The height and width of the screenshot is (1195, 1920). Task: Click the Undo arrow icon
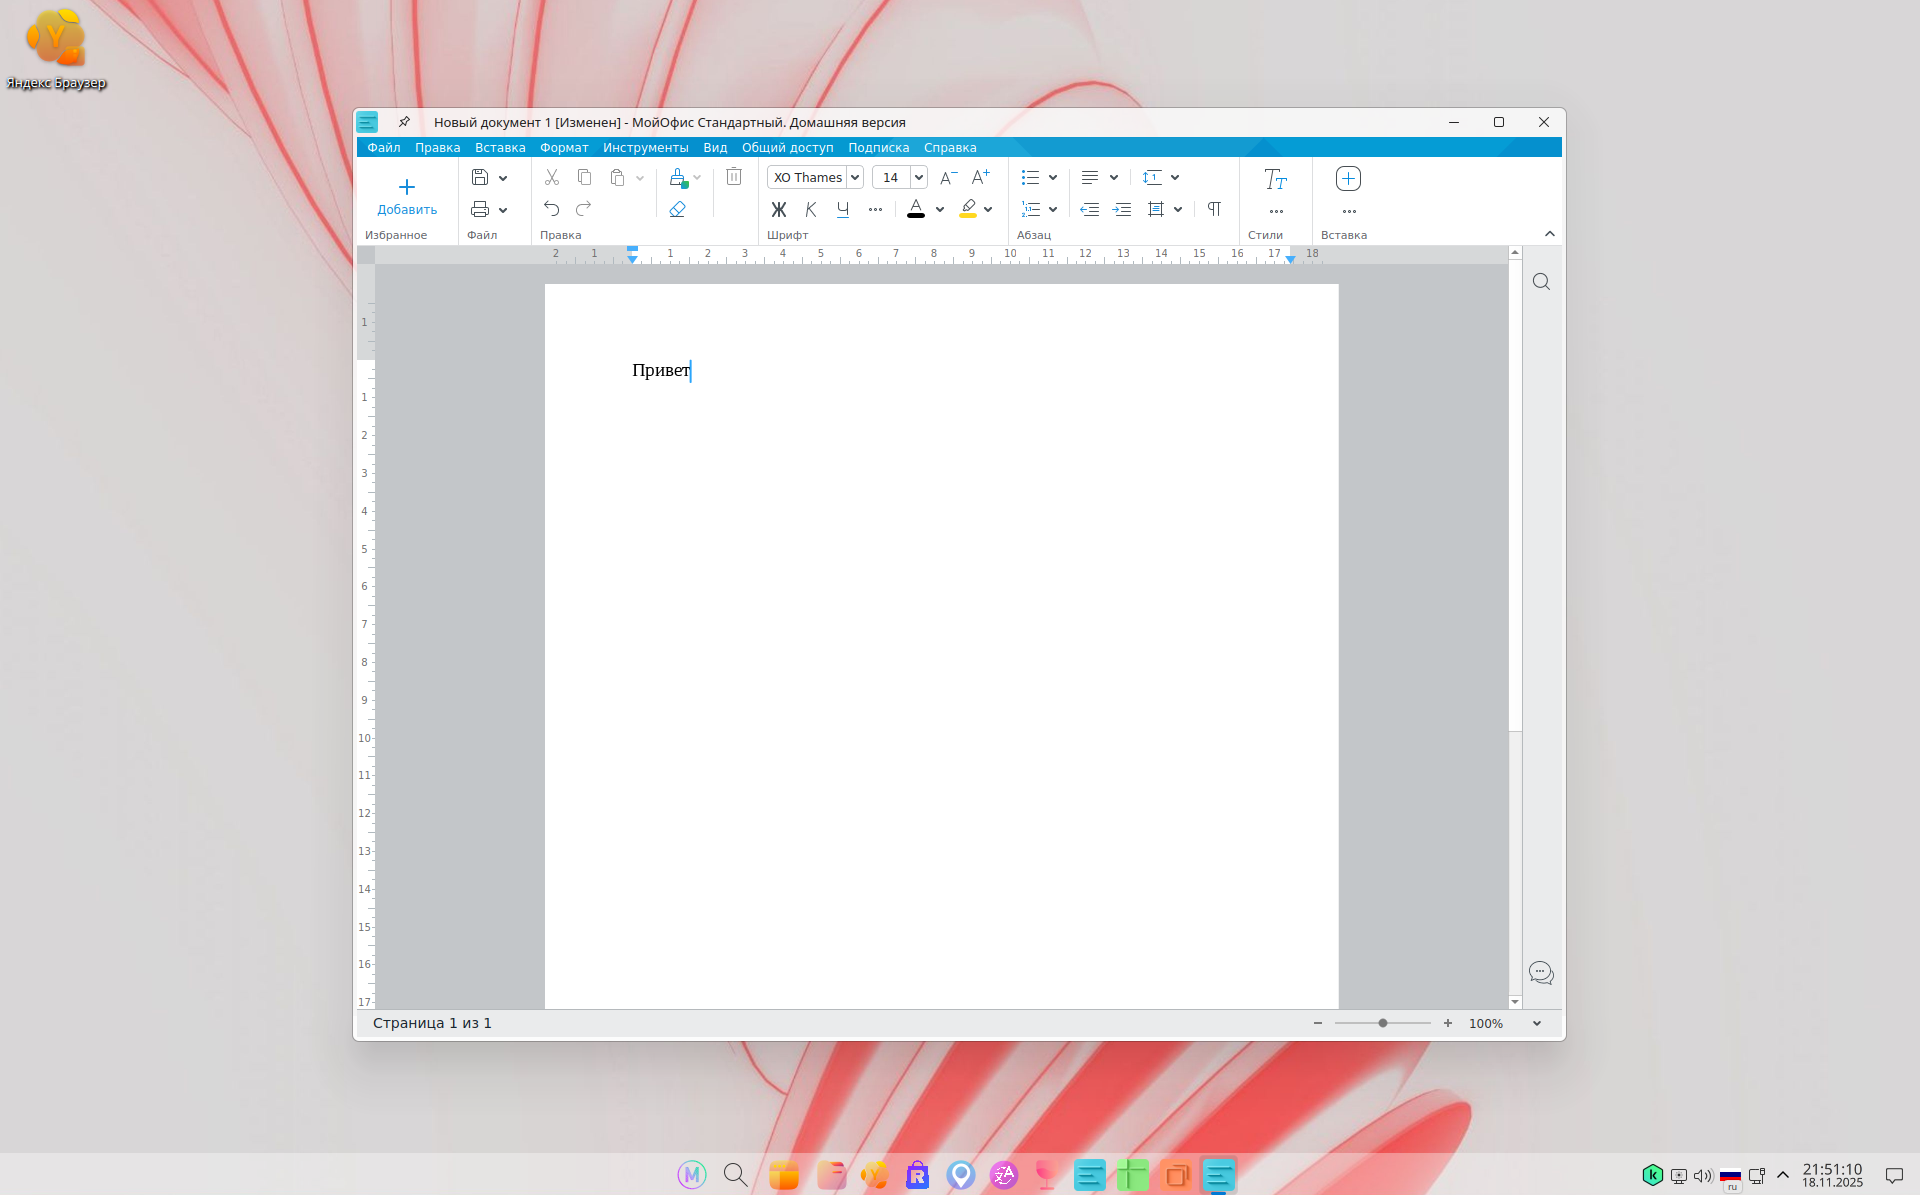(551, 208)
